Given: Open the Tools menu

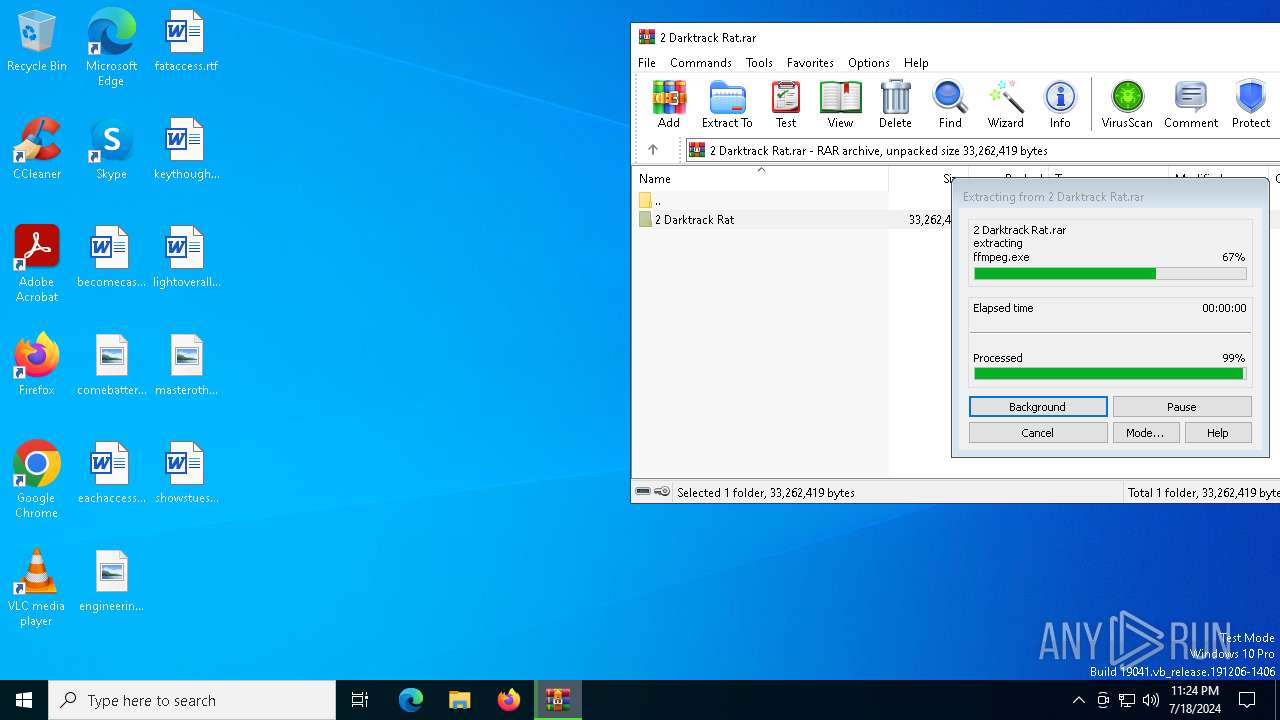Looking at the screenshot, I should click(x=759, y=62).
